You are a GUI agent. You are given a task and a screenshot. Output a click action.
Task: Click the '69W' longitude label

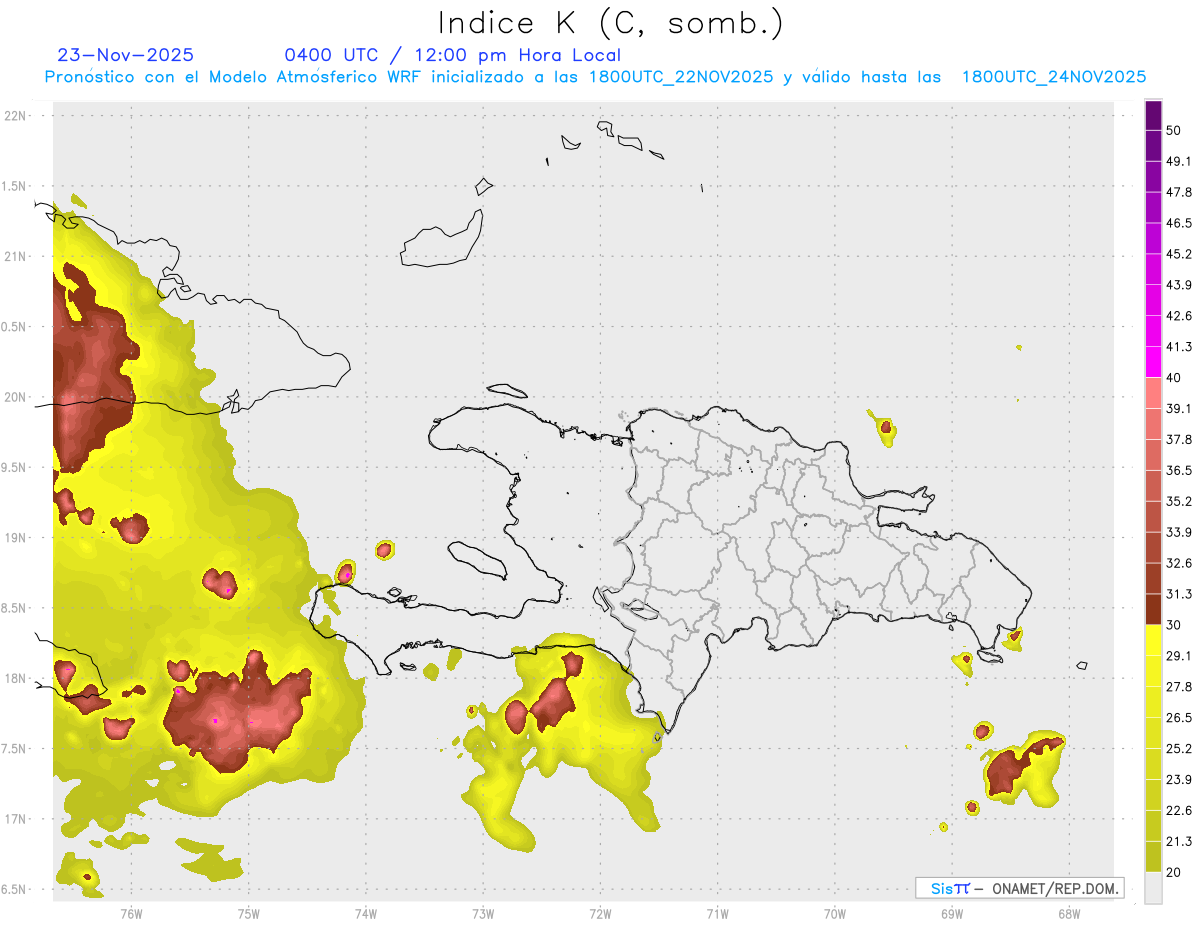pos(951,913)
